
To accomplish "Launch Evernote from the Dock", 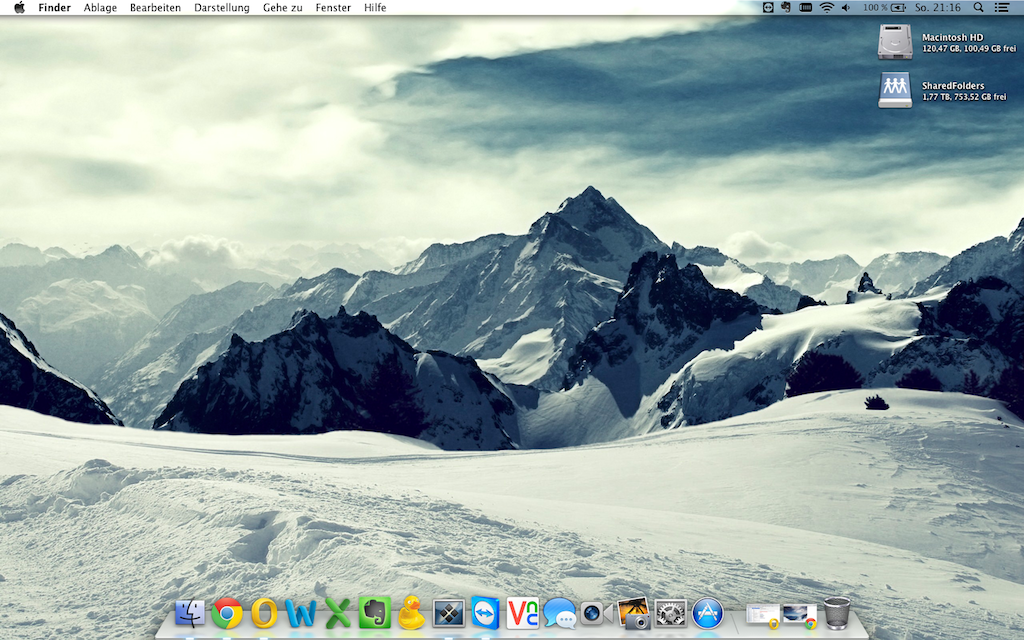I will (x=374, y=612).
